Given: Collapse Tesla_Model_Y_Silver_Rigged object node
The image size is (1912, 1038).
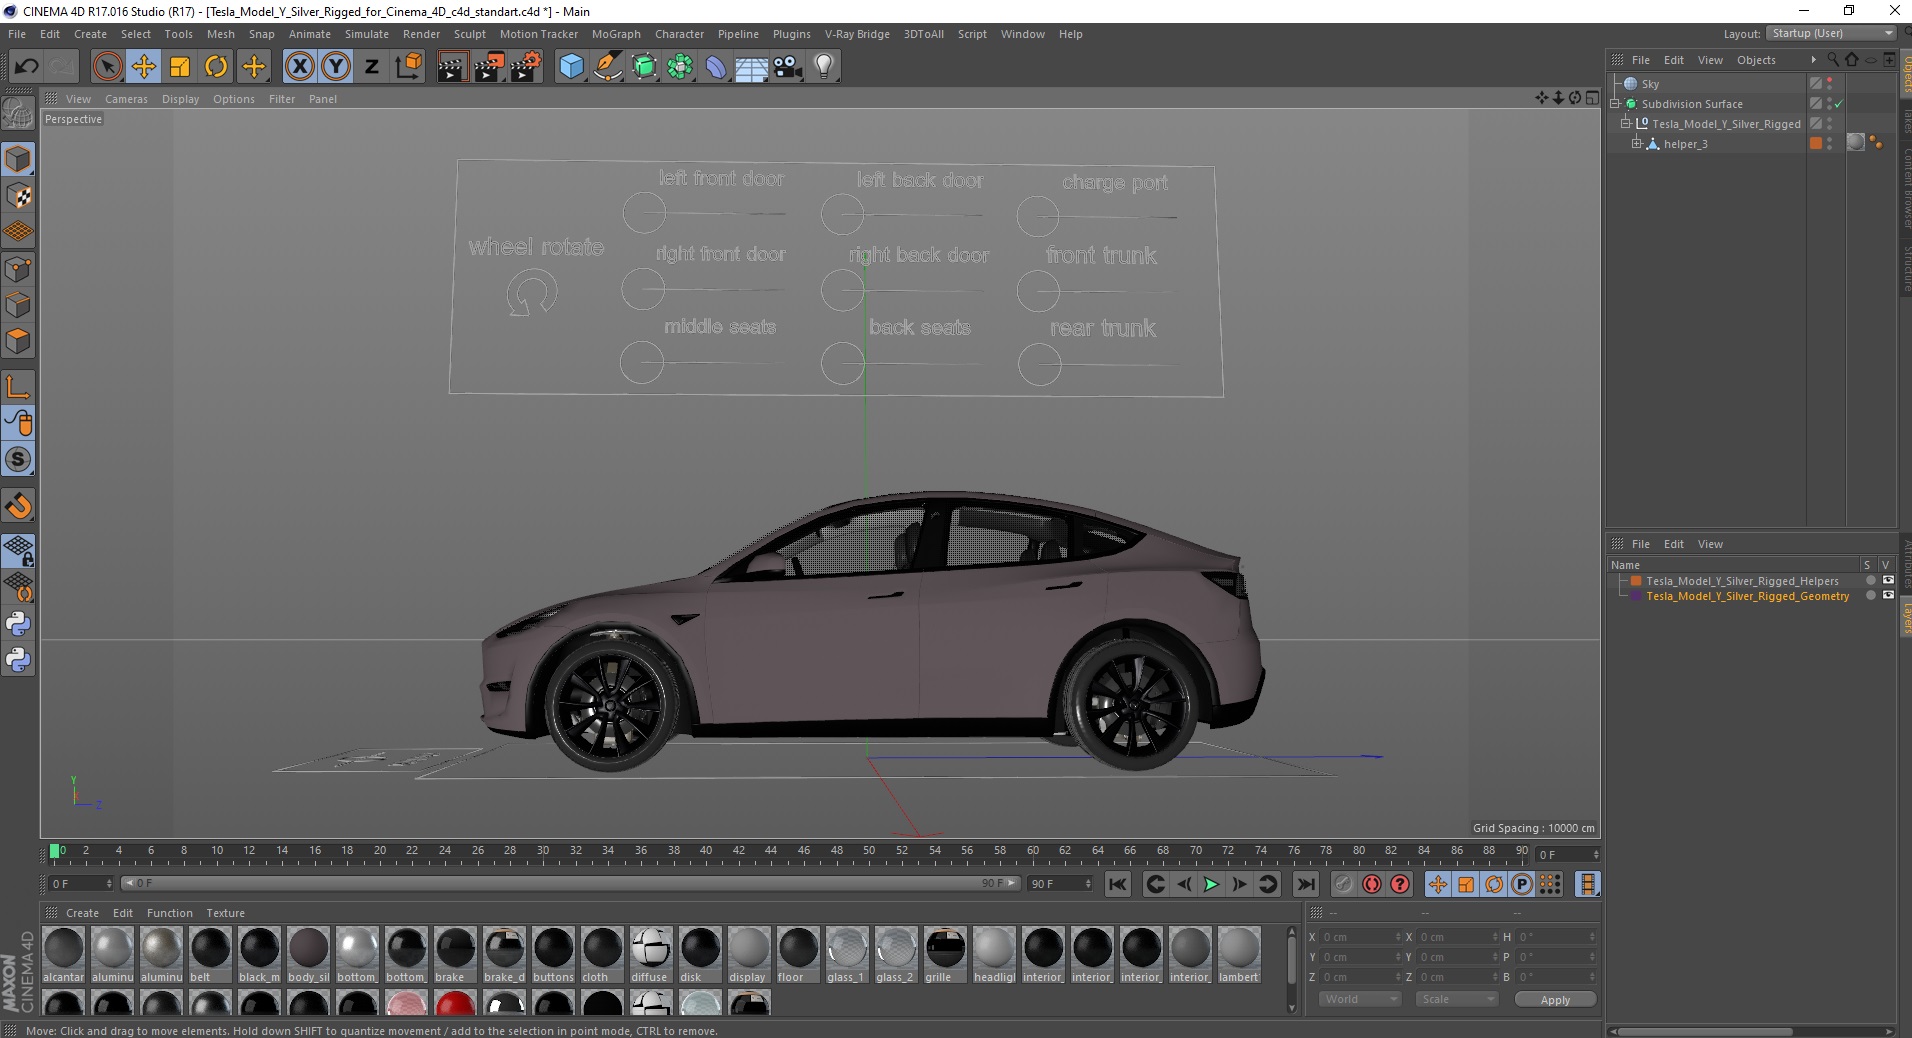Looking at the screenshot, I should pyautogui.click(x=1626, y=124).
